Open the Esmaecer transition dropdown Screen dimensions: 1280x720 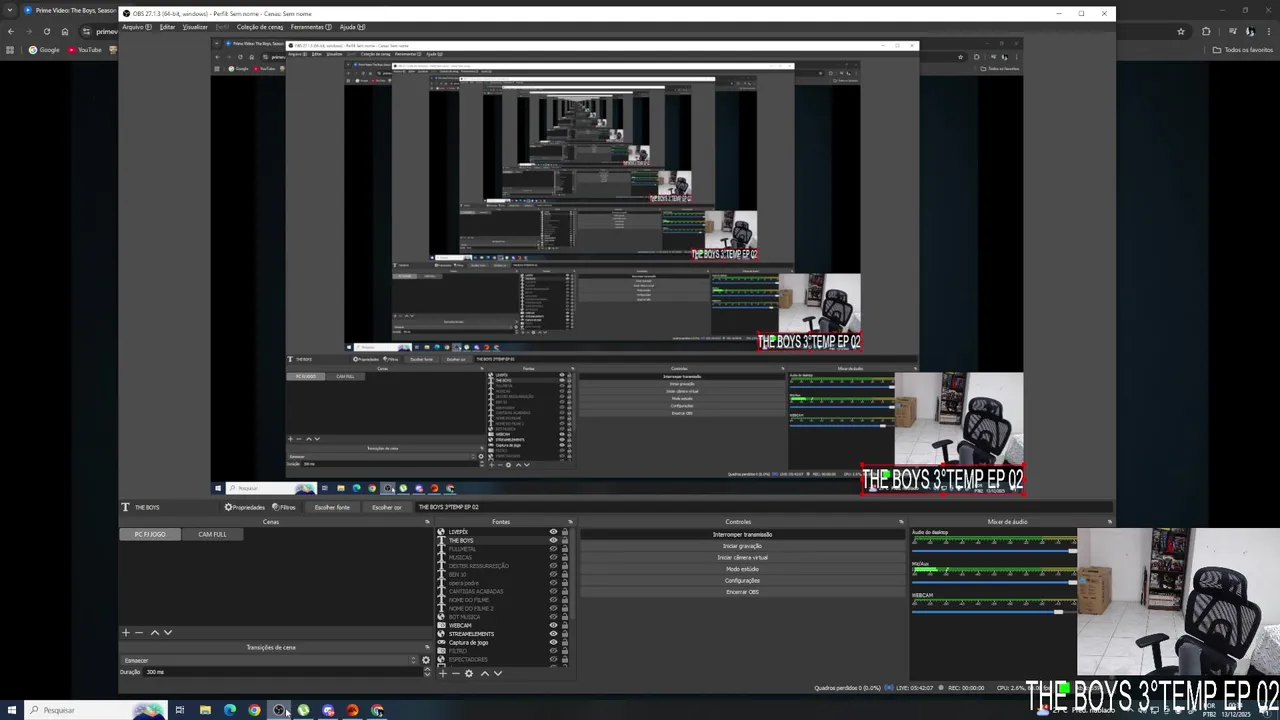269,660
